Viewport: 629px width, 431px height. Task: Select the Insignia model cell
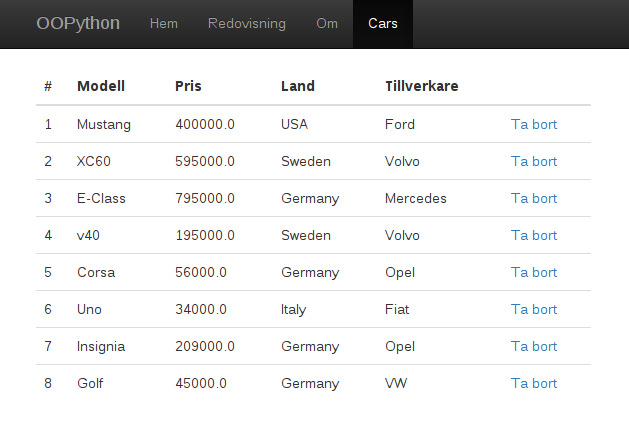101,346
